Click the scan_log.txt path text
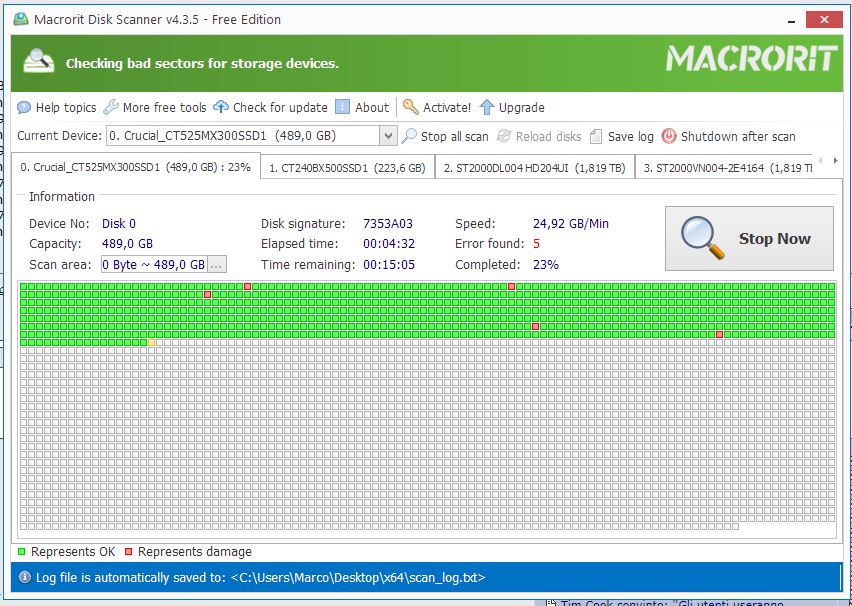 [358, 577]
